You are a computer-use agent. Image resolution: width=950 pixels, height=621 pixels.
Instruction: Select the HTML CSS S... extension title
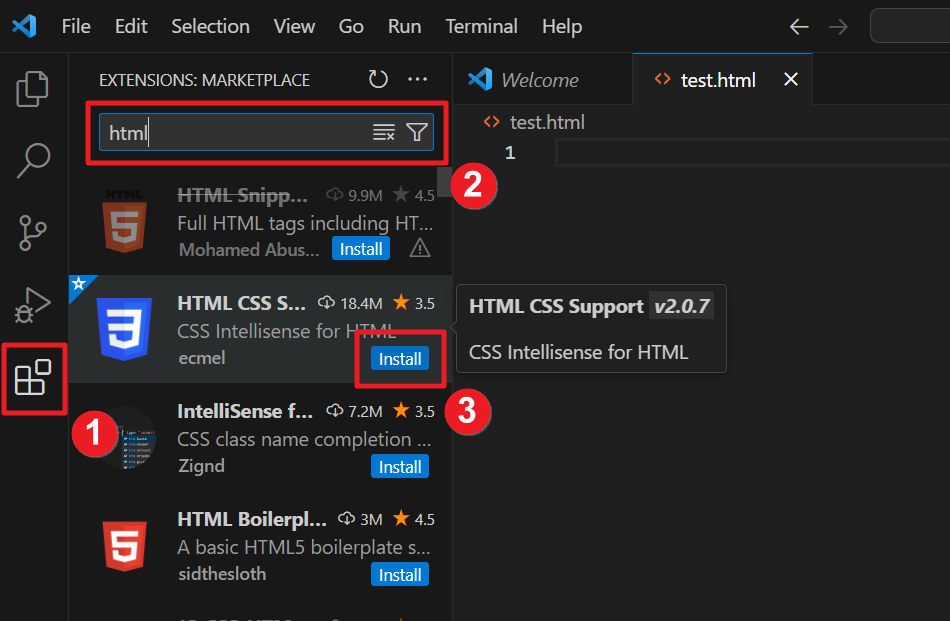click(x=241, y=303)
